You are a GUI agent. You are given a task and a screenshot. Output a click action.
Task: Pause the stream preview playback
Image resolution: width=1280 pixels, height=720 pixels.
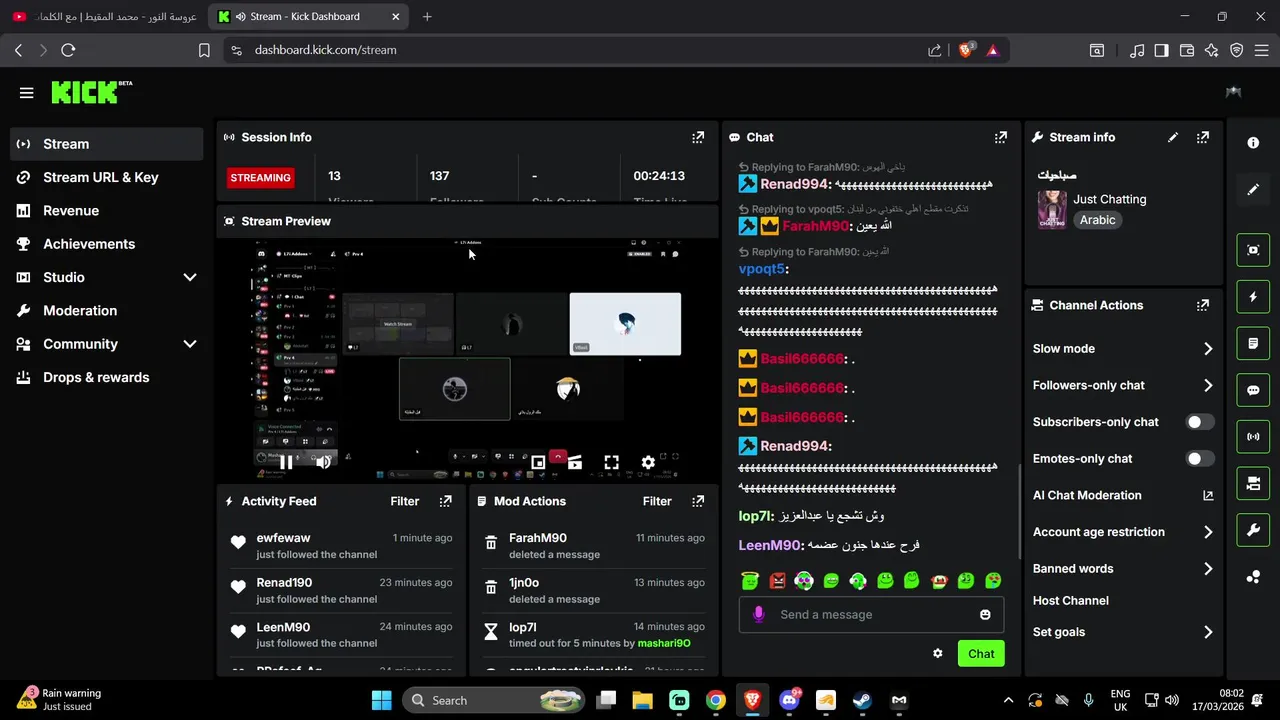(x=286, y=462)
